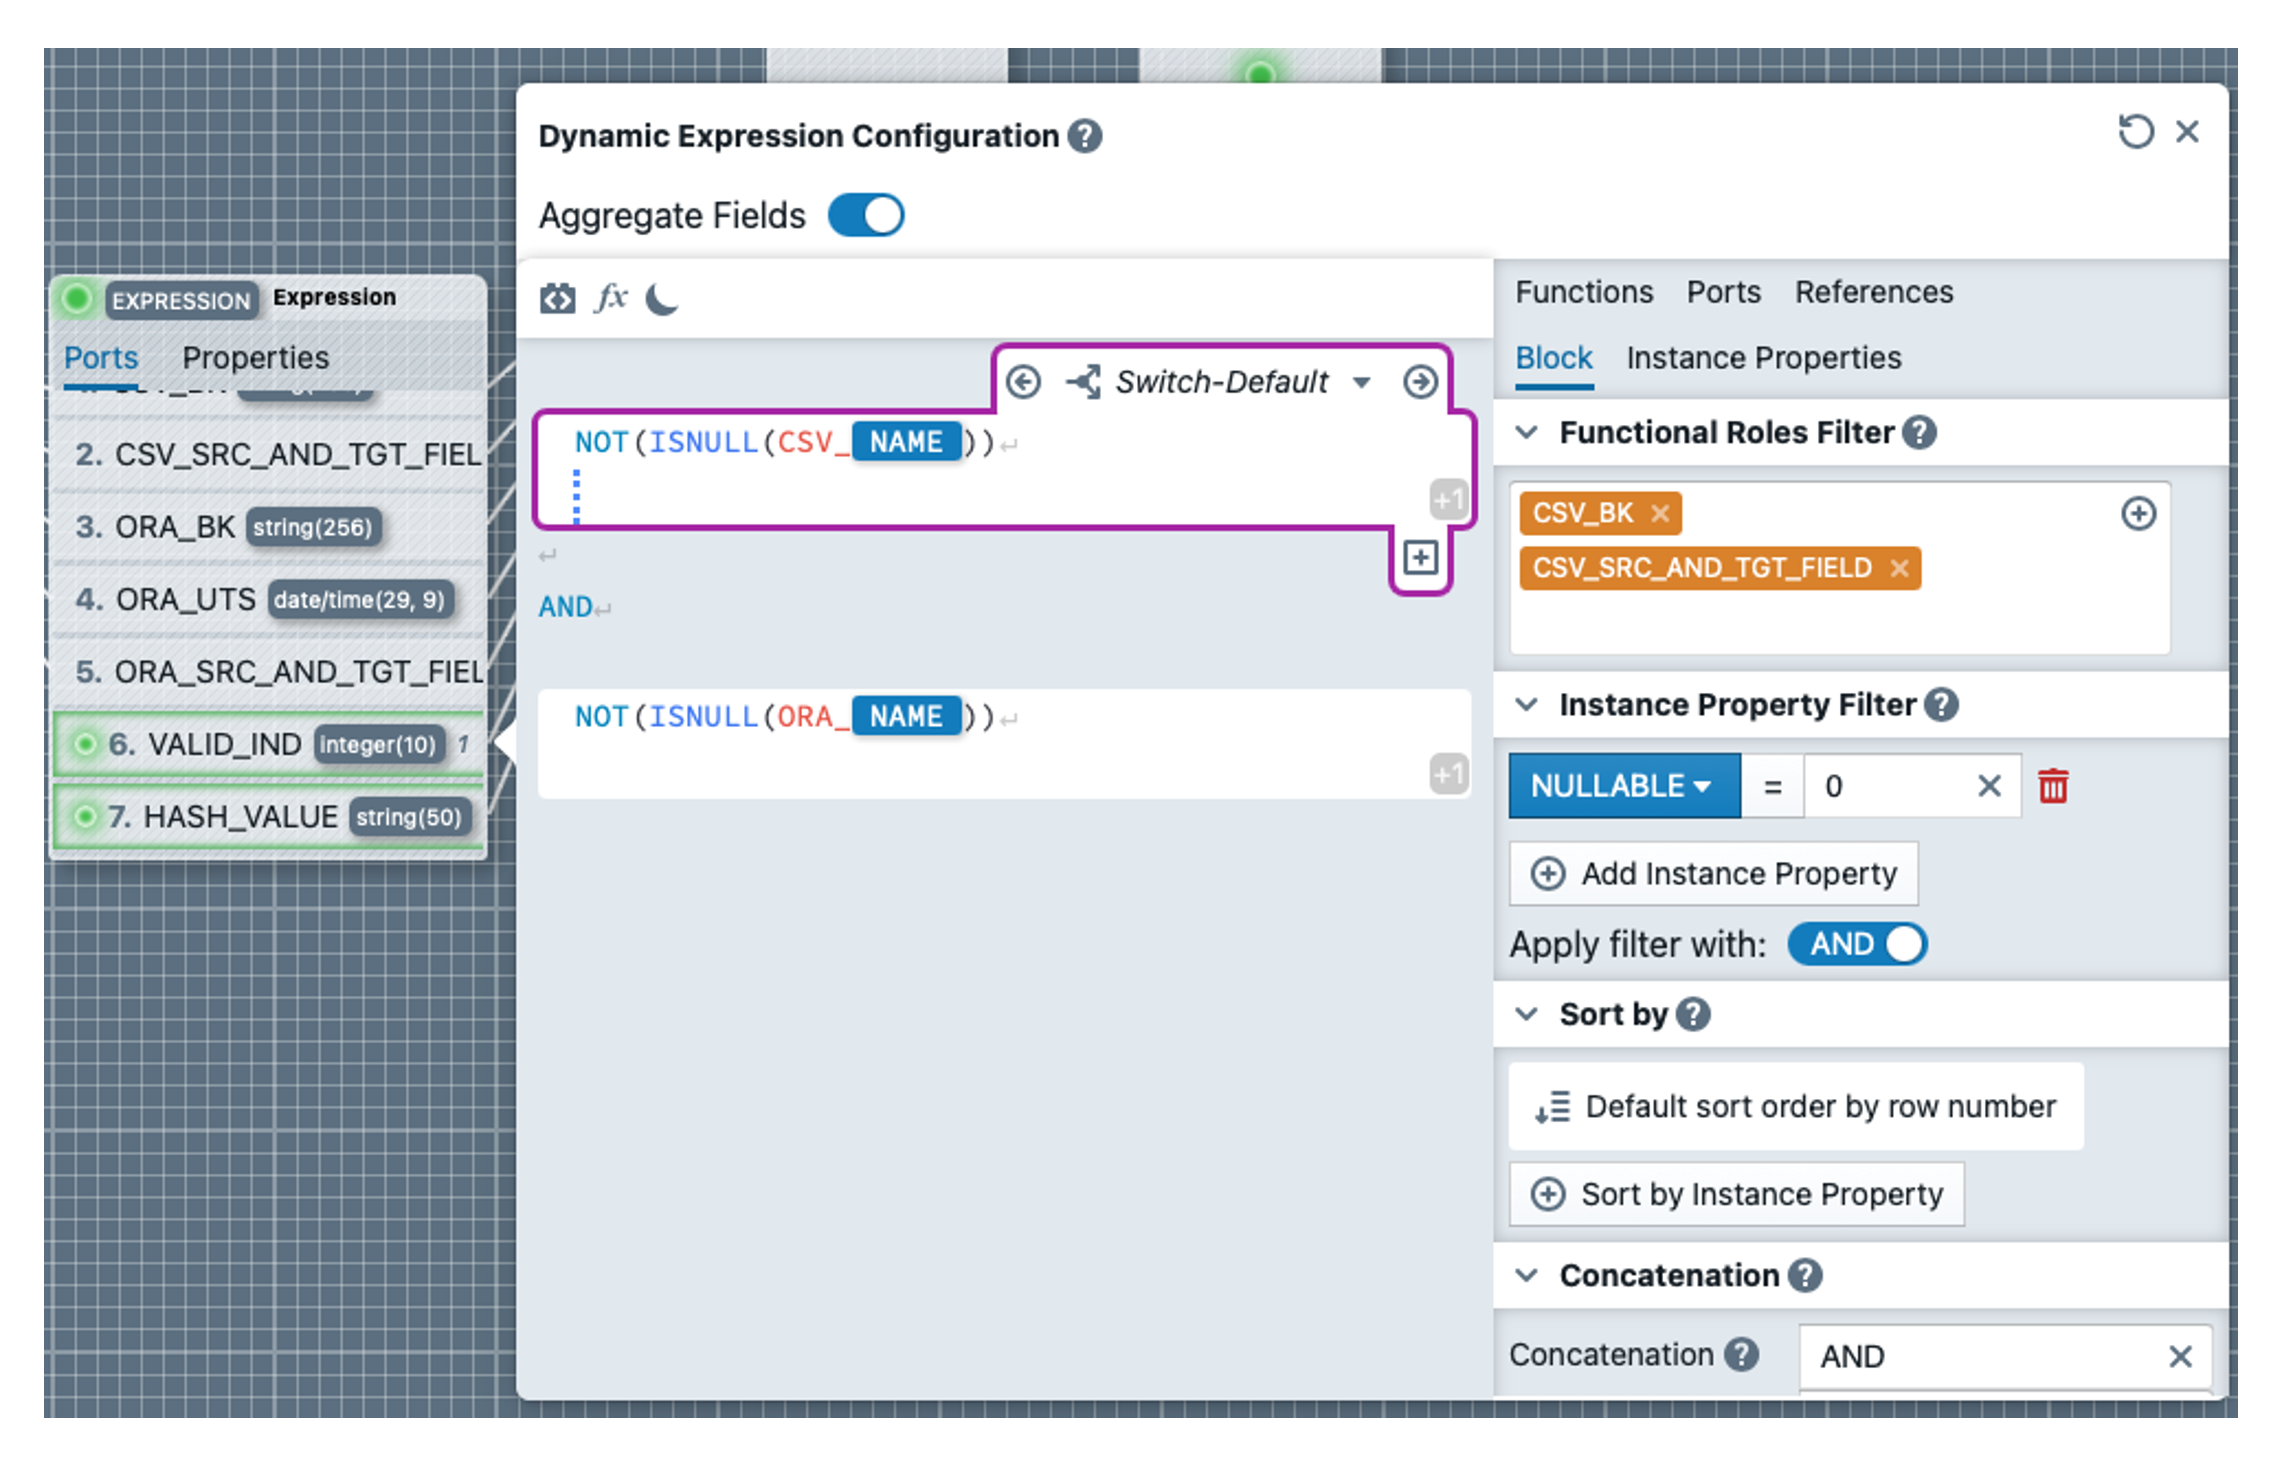Image resolution: width=2282 pixels, height=1461 pixels.
Task: Toggle dark mode moon icon
Action: (x=662, y=298)
